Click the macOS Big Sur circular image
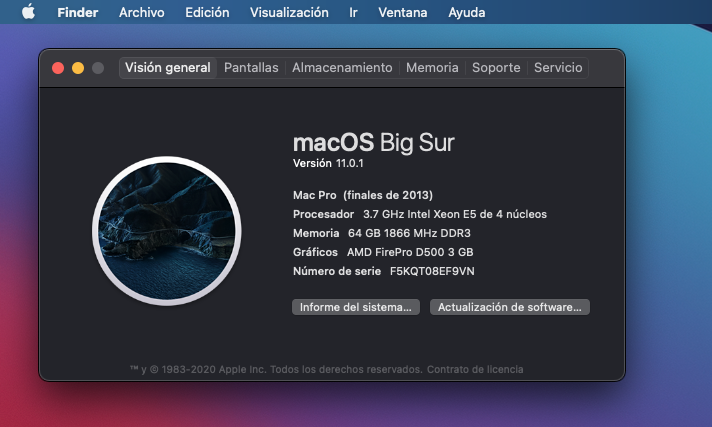Viewport: 712px width, 427px height. [x=167, y=231]
